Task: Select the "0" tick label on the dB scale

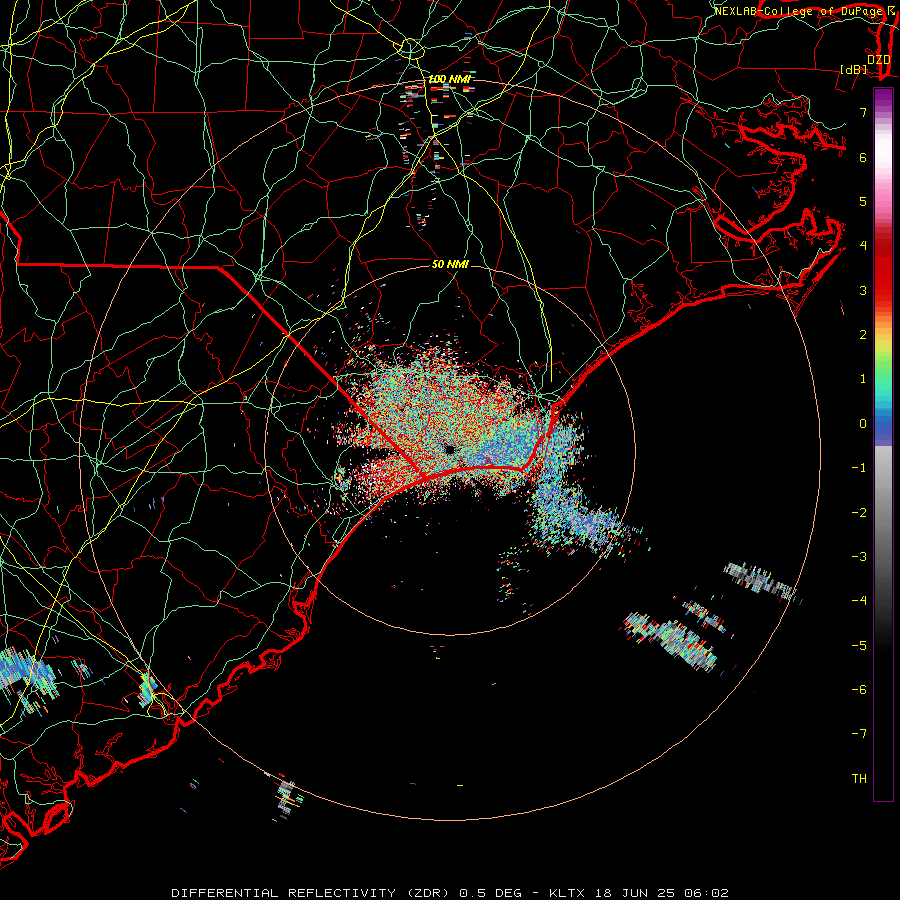Action: [863, 424]
